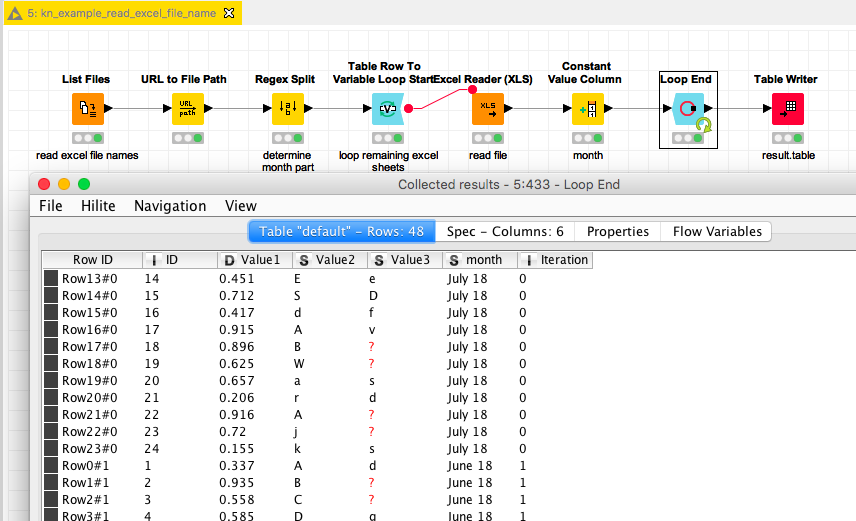Select the URL to File Path node
The height and width of the screenshot is (521, 856).
[x=187, y=109]
